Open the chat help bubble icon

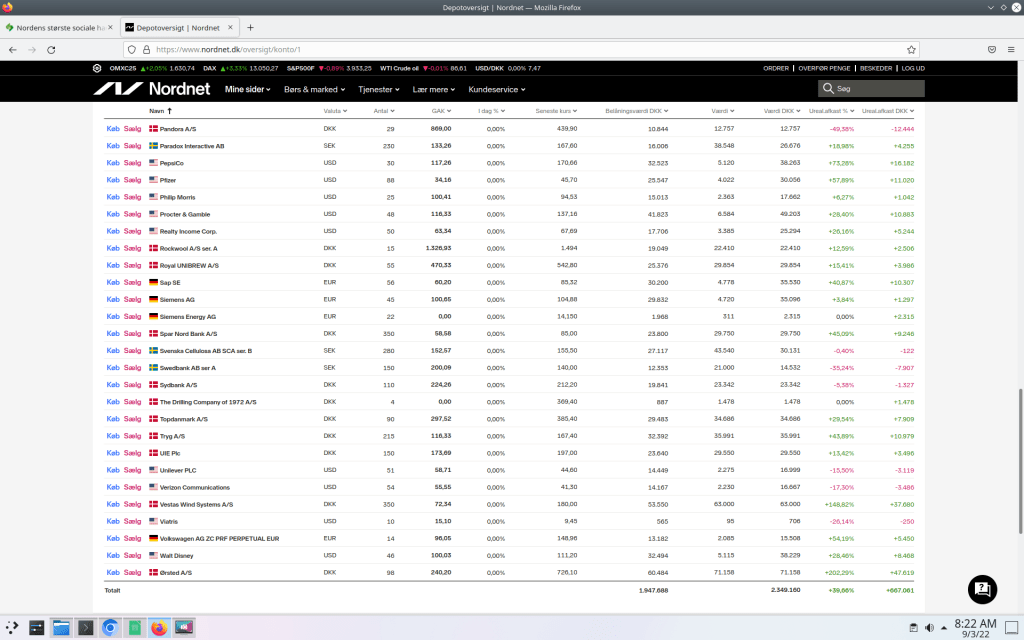[982, 589]
